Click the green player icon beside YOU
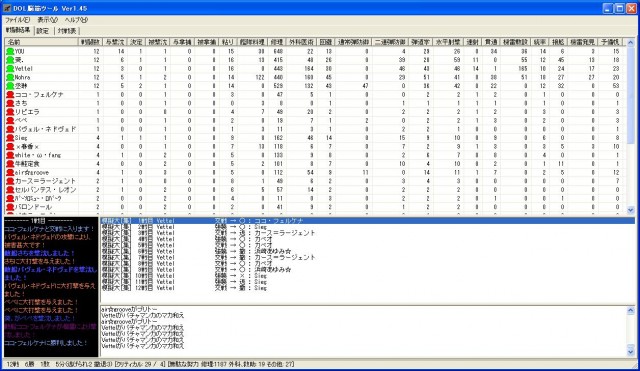The width and height of the screenshot is (640, 371). point(10,51)
